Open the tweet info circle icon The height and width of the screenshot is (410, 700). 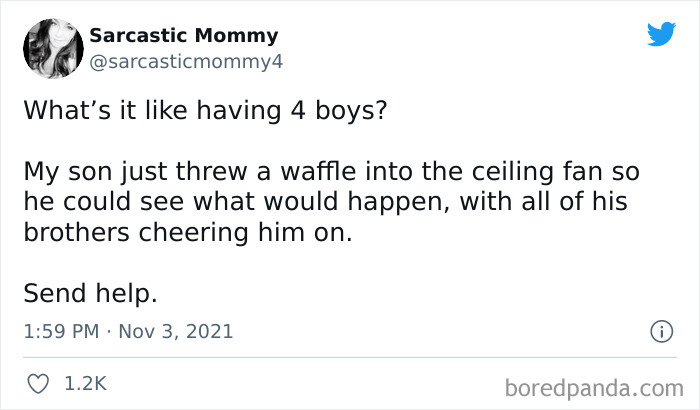pyautogui.click(x=661, y=331)
